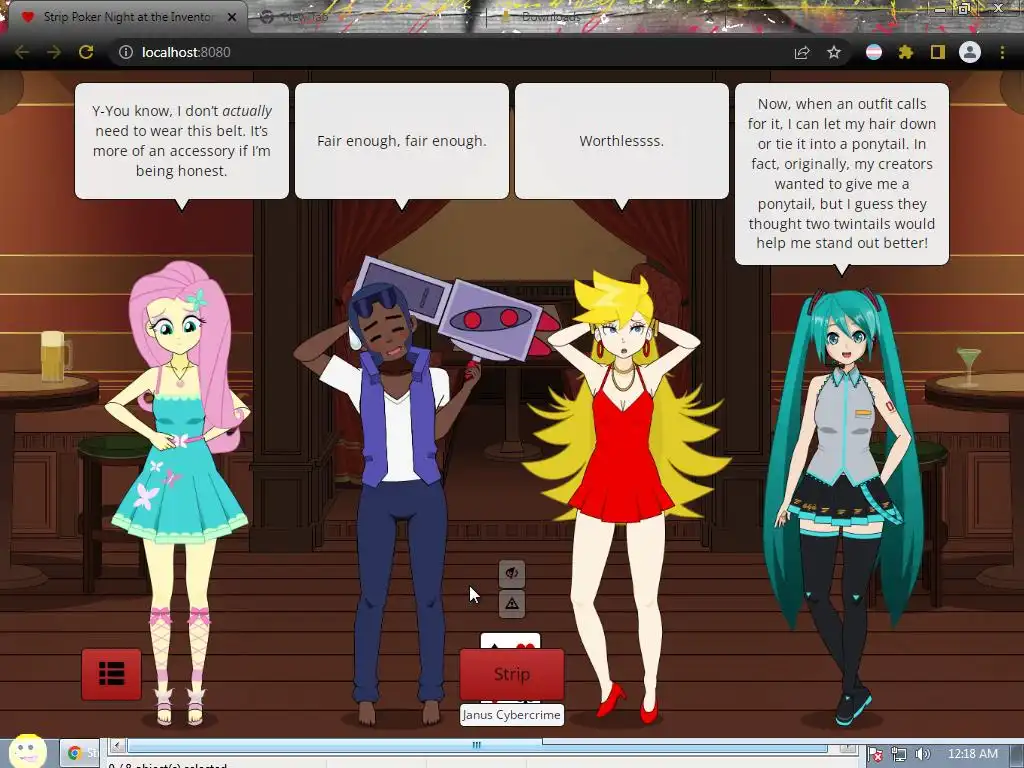Click the Janus Cybercrime name label

tap(511, 715)
